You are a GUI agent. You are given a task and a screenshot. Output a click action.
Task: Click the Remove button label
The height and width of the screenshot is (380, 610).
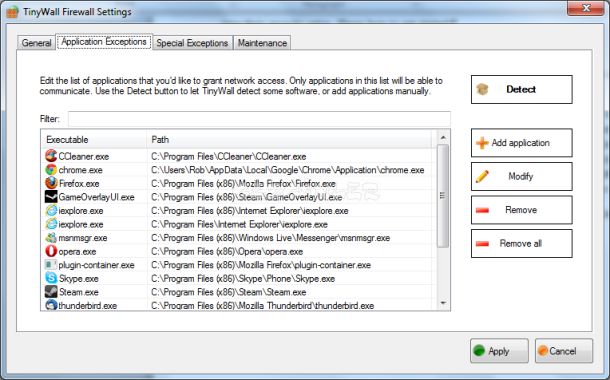tap(521, 210)
